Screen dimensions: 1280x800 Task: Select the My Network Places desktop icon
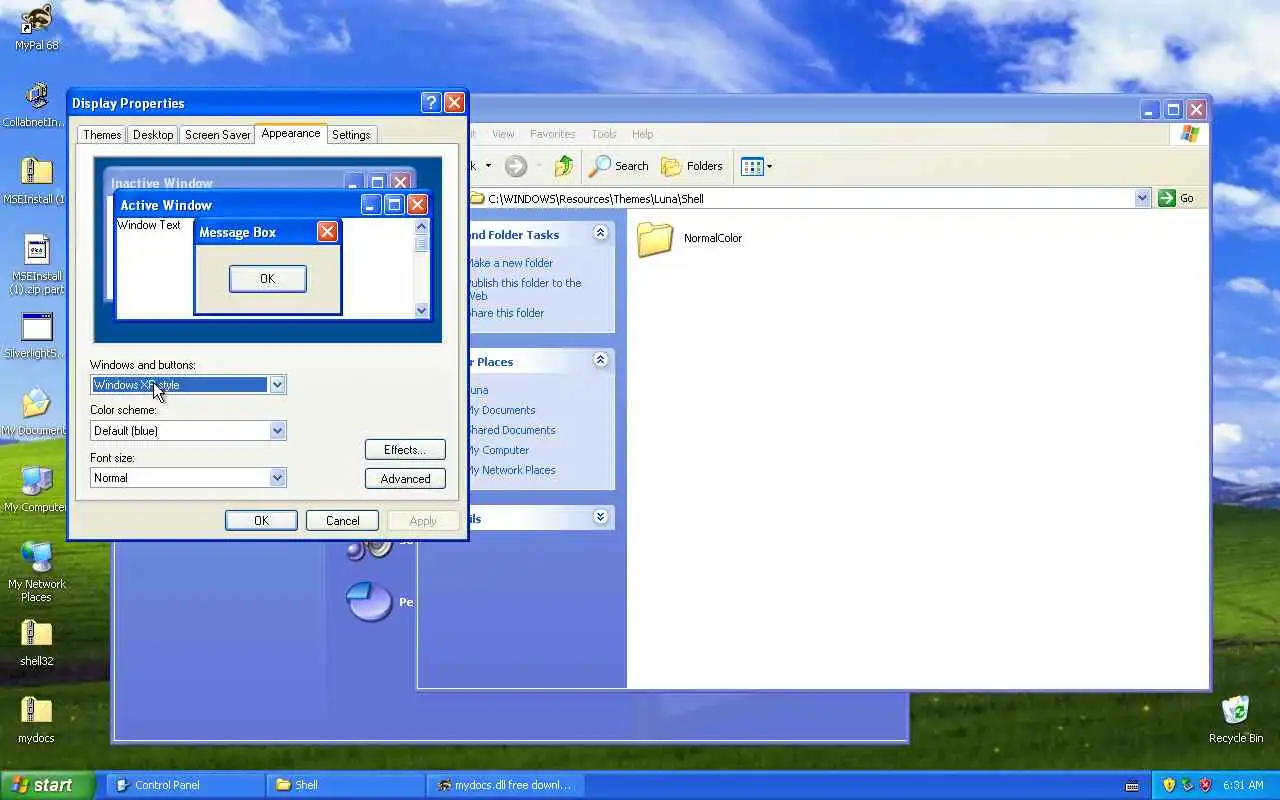(x=36, y=572)
